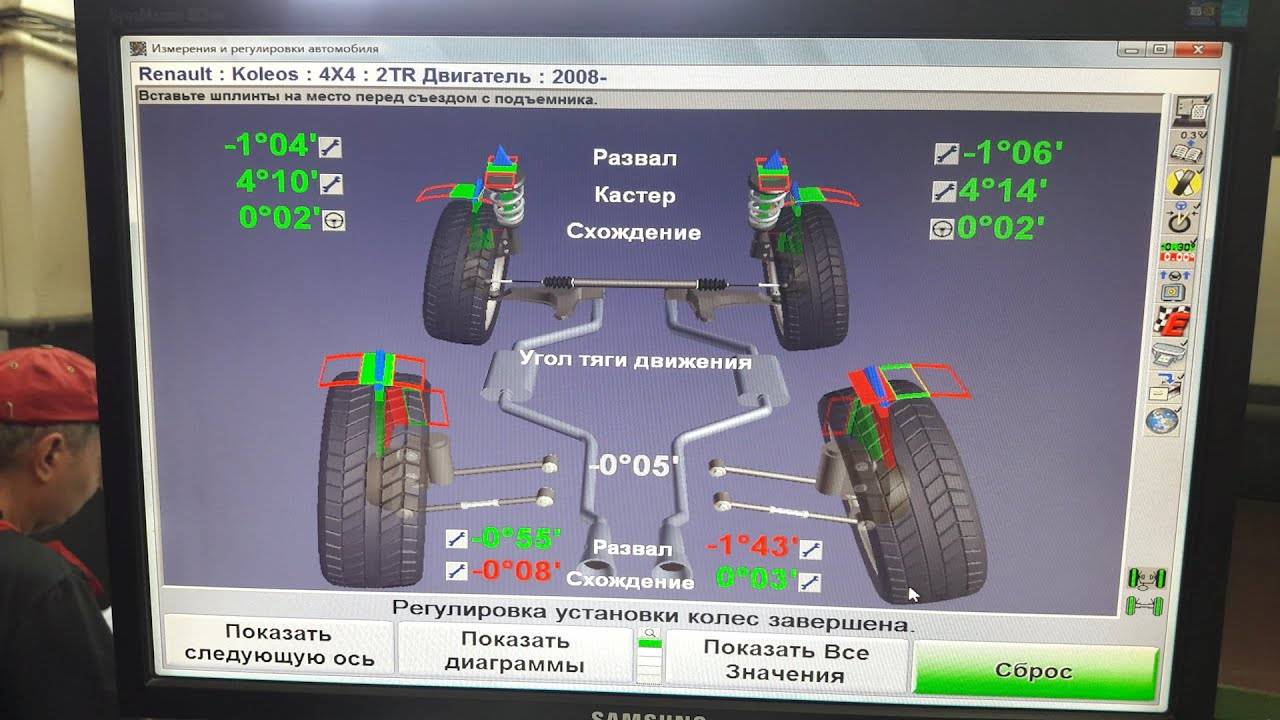The image size is (1280, 720).
Task: Select the steering wheel centering sidebar icon
Action: [x=1183, y=218]
